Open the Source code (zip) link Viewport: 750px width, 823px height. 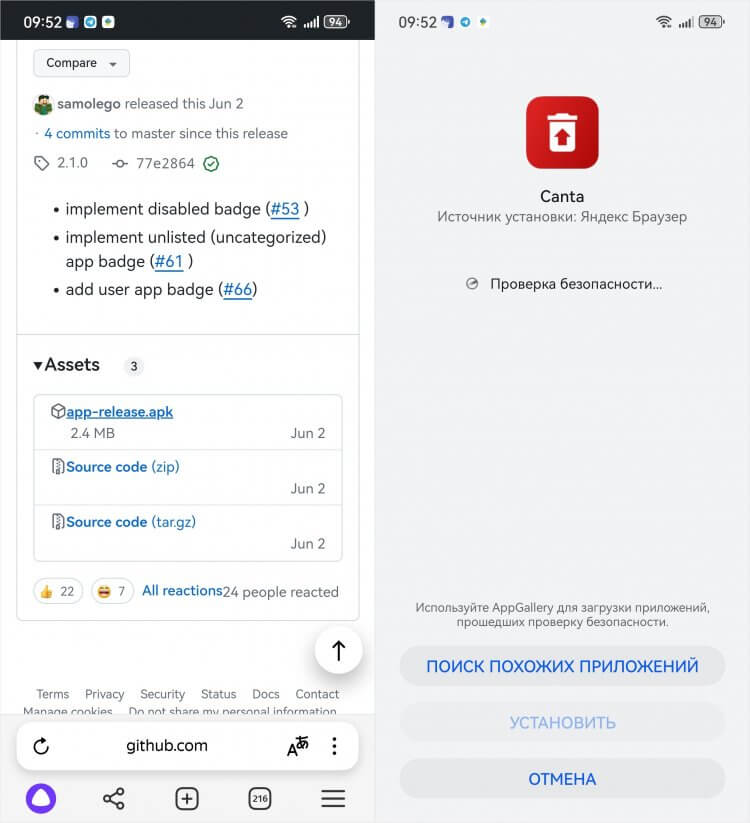122,467
